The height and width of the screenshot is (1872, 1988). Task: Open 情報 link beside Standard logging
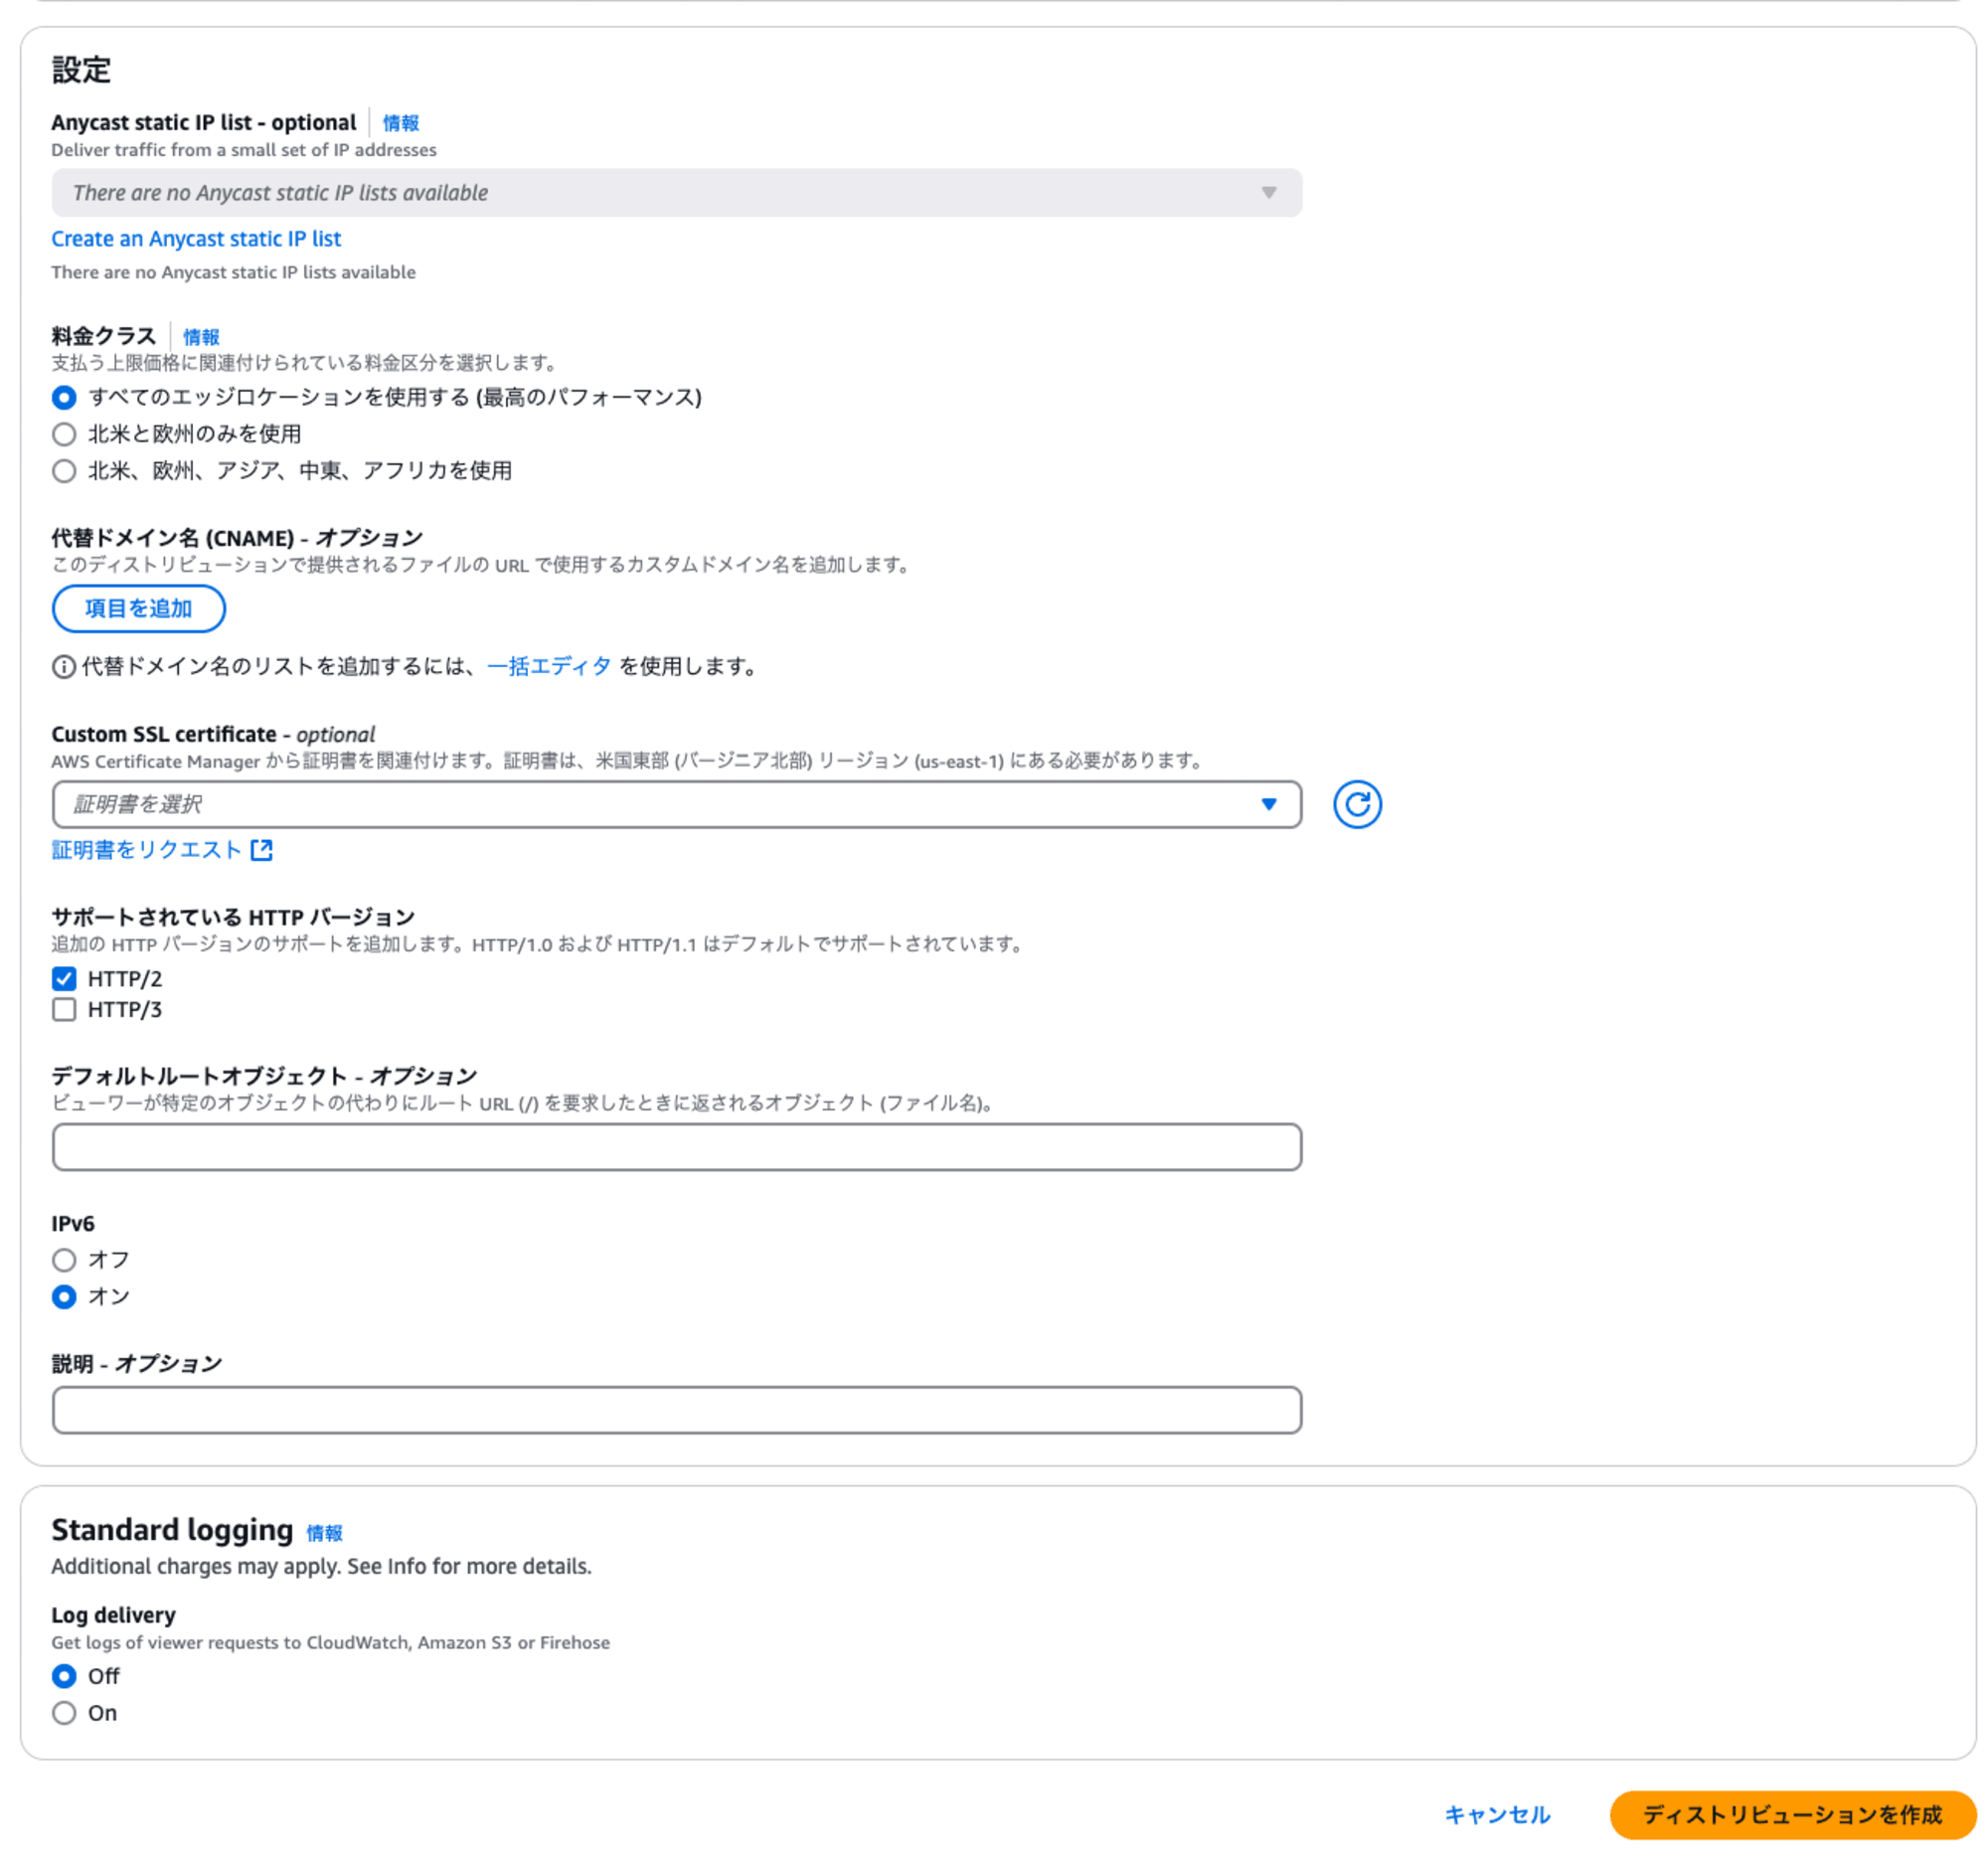pos(324,1533)
